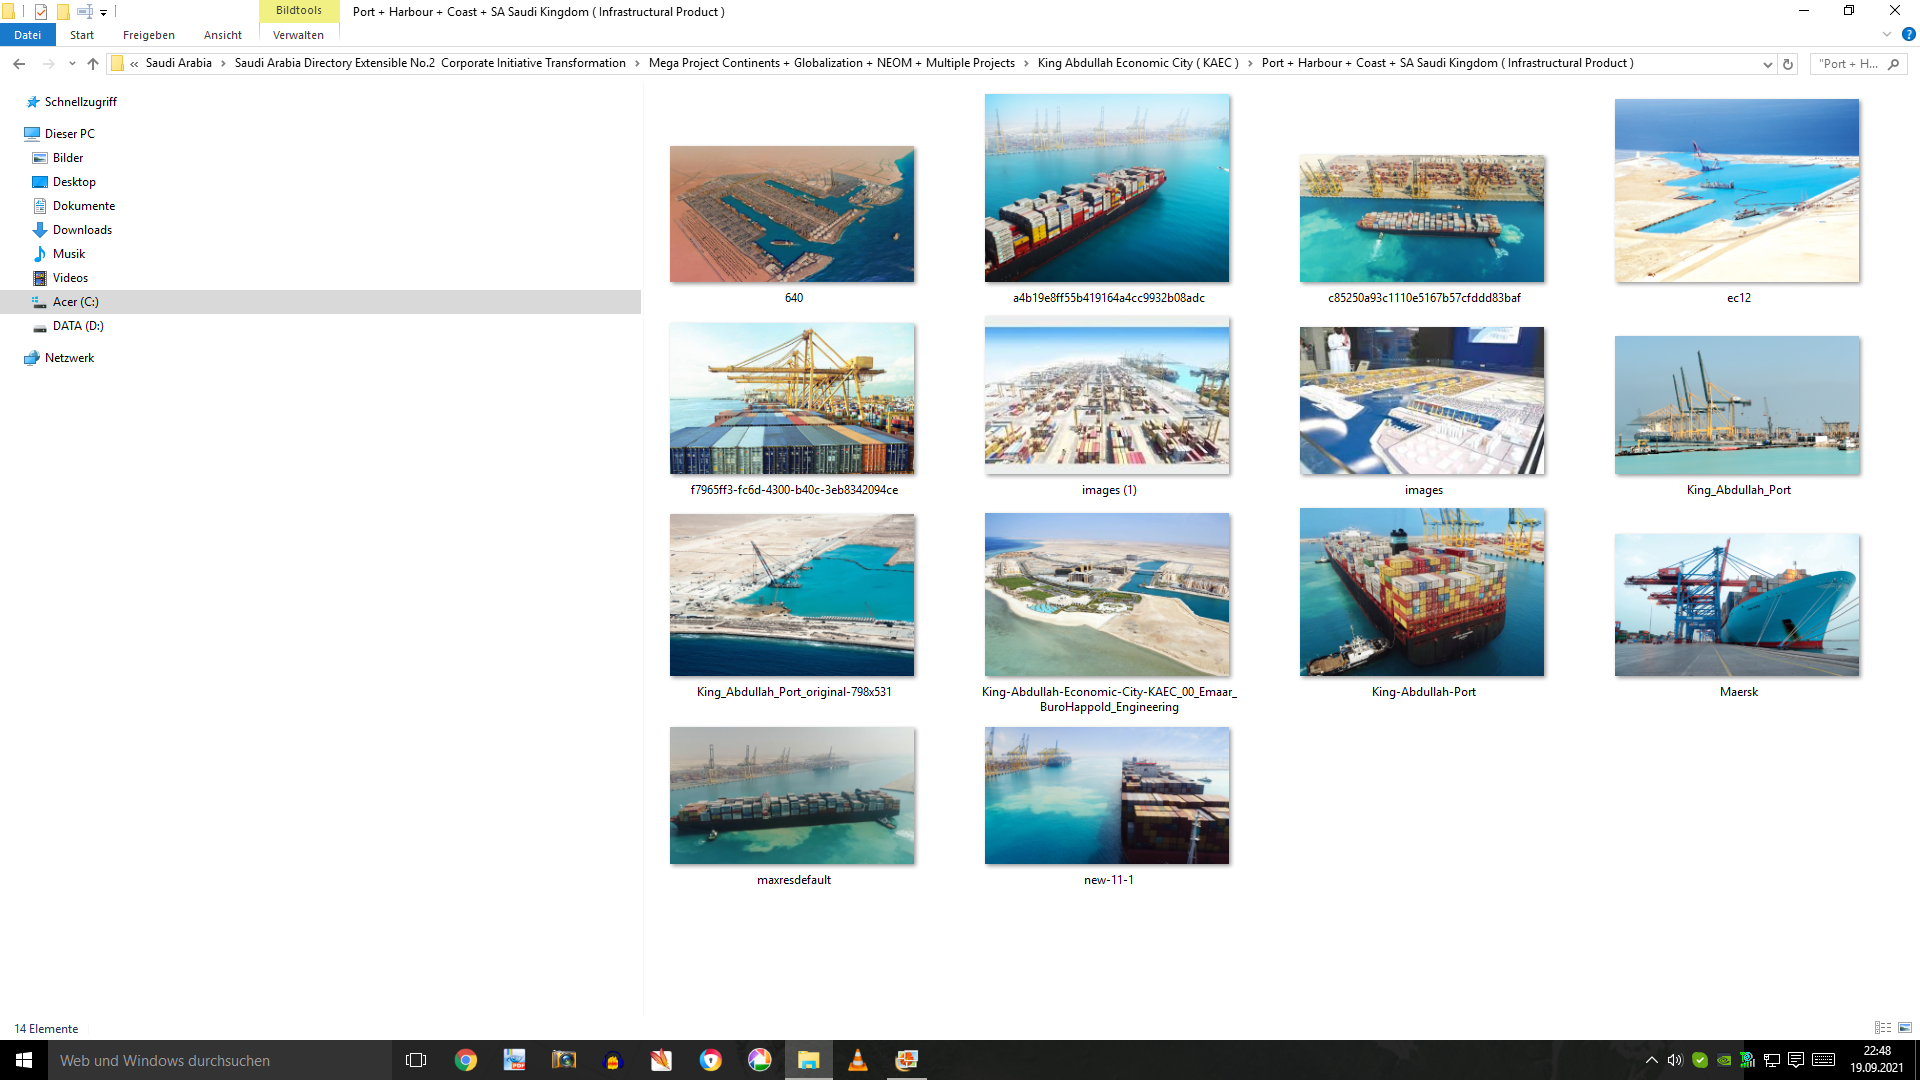Refresh the current folder view
The image size is (1920, 1080).
click(1788, 64)
